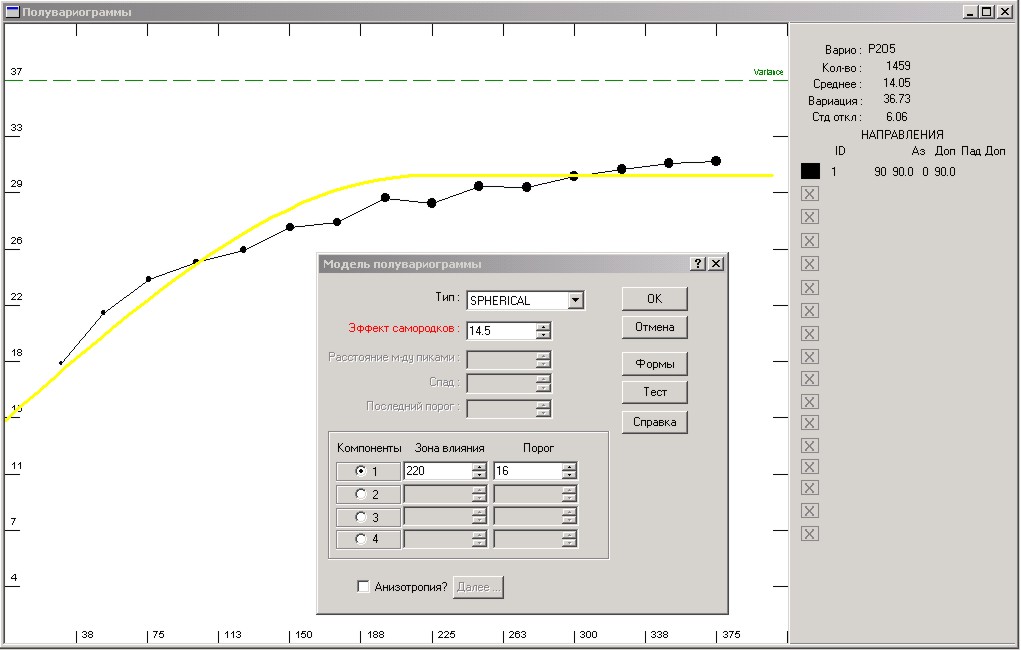Confirm the model with the OK button
This screenshot has width=1021, height=650.
pos(654,298)
